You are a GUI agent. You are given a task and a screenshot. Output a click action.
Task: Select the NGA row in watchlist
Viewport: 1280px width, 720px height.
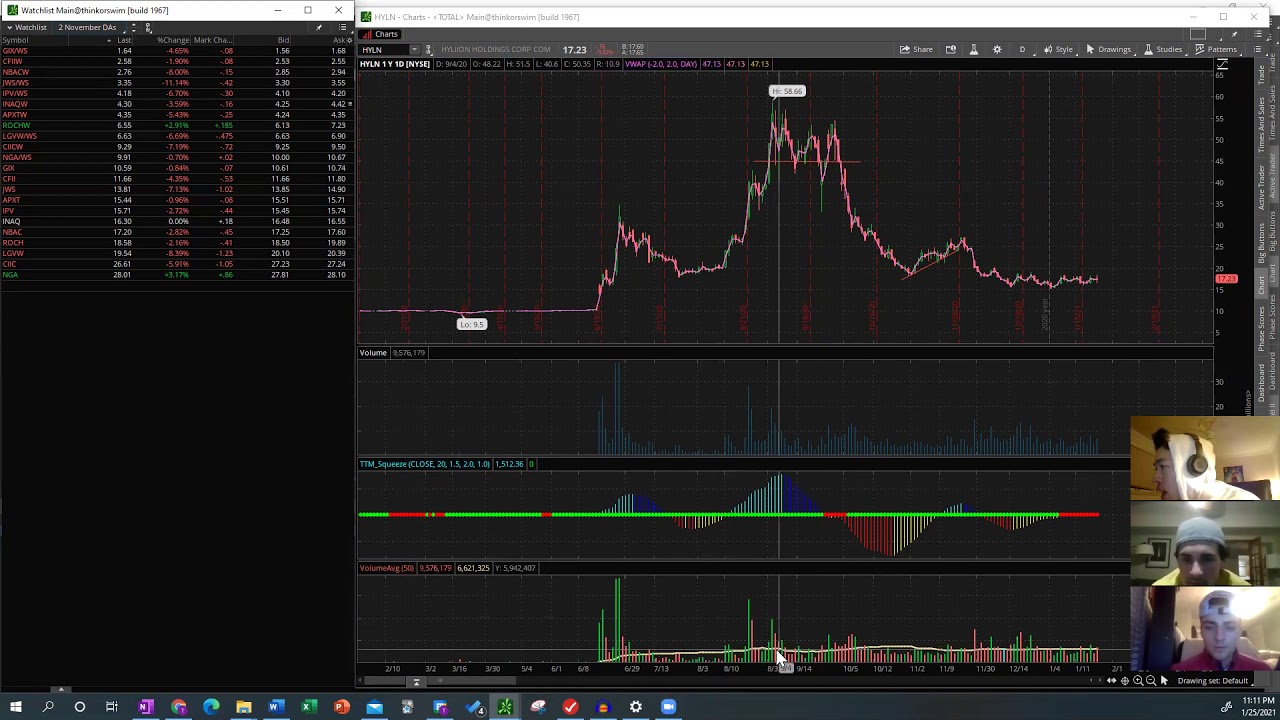pyautogui.click(x=175, y=274)
